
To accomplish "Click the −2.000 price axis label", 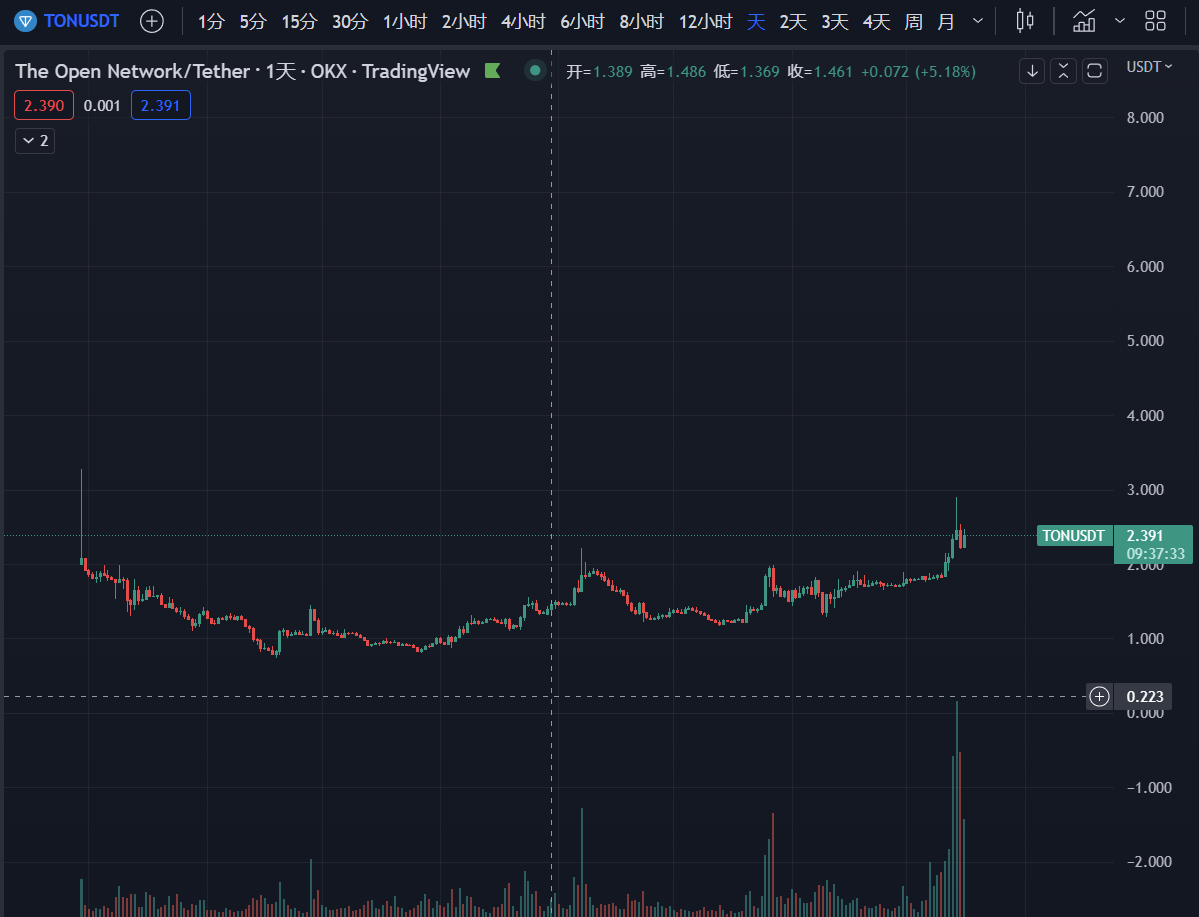I will coord(1149,863).
